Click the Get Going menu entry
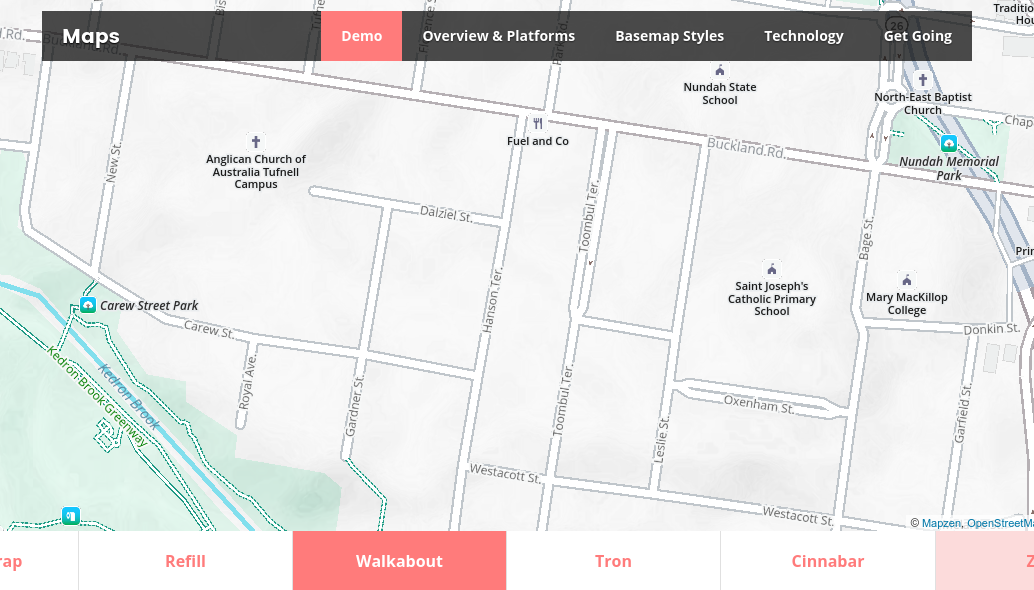Viewport: 1034px width, 590px height. coord(917,36)
